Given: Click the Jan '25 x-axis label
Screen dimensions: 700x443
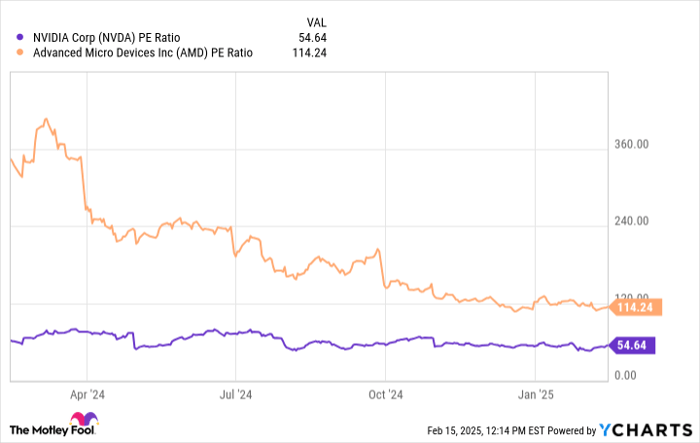Looking at the screenshot, I should pyautogui.click(x=535, y=394).
